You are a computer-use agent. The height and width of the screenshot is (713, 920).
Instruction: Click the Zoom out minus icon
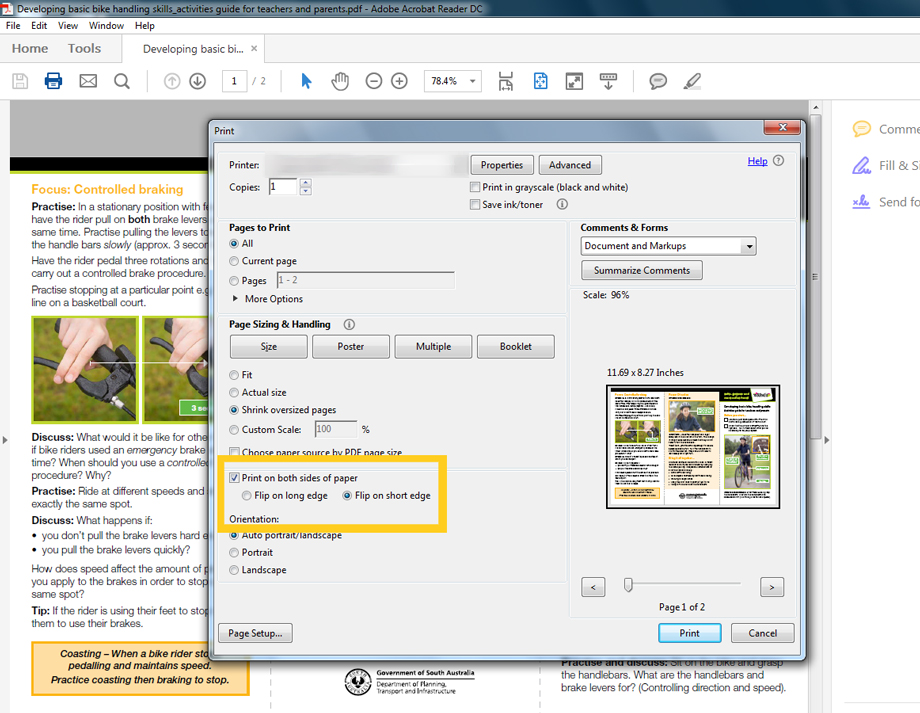[374, 81]
